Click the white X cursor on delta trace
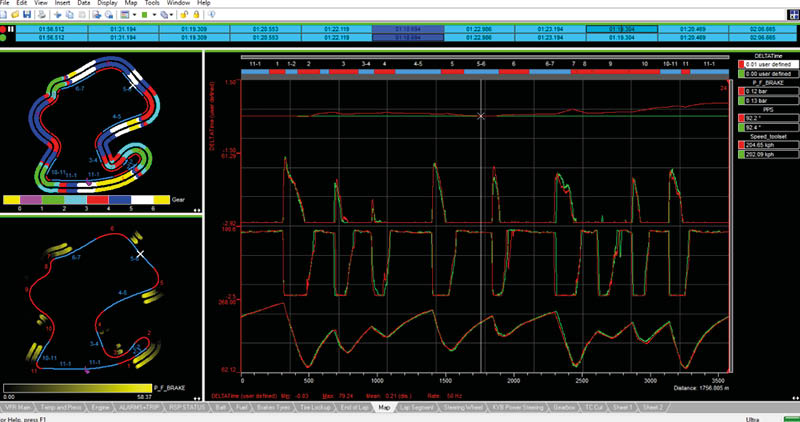 (x=480, y=116)
